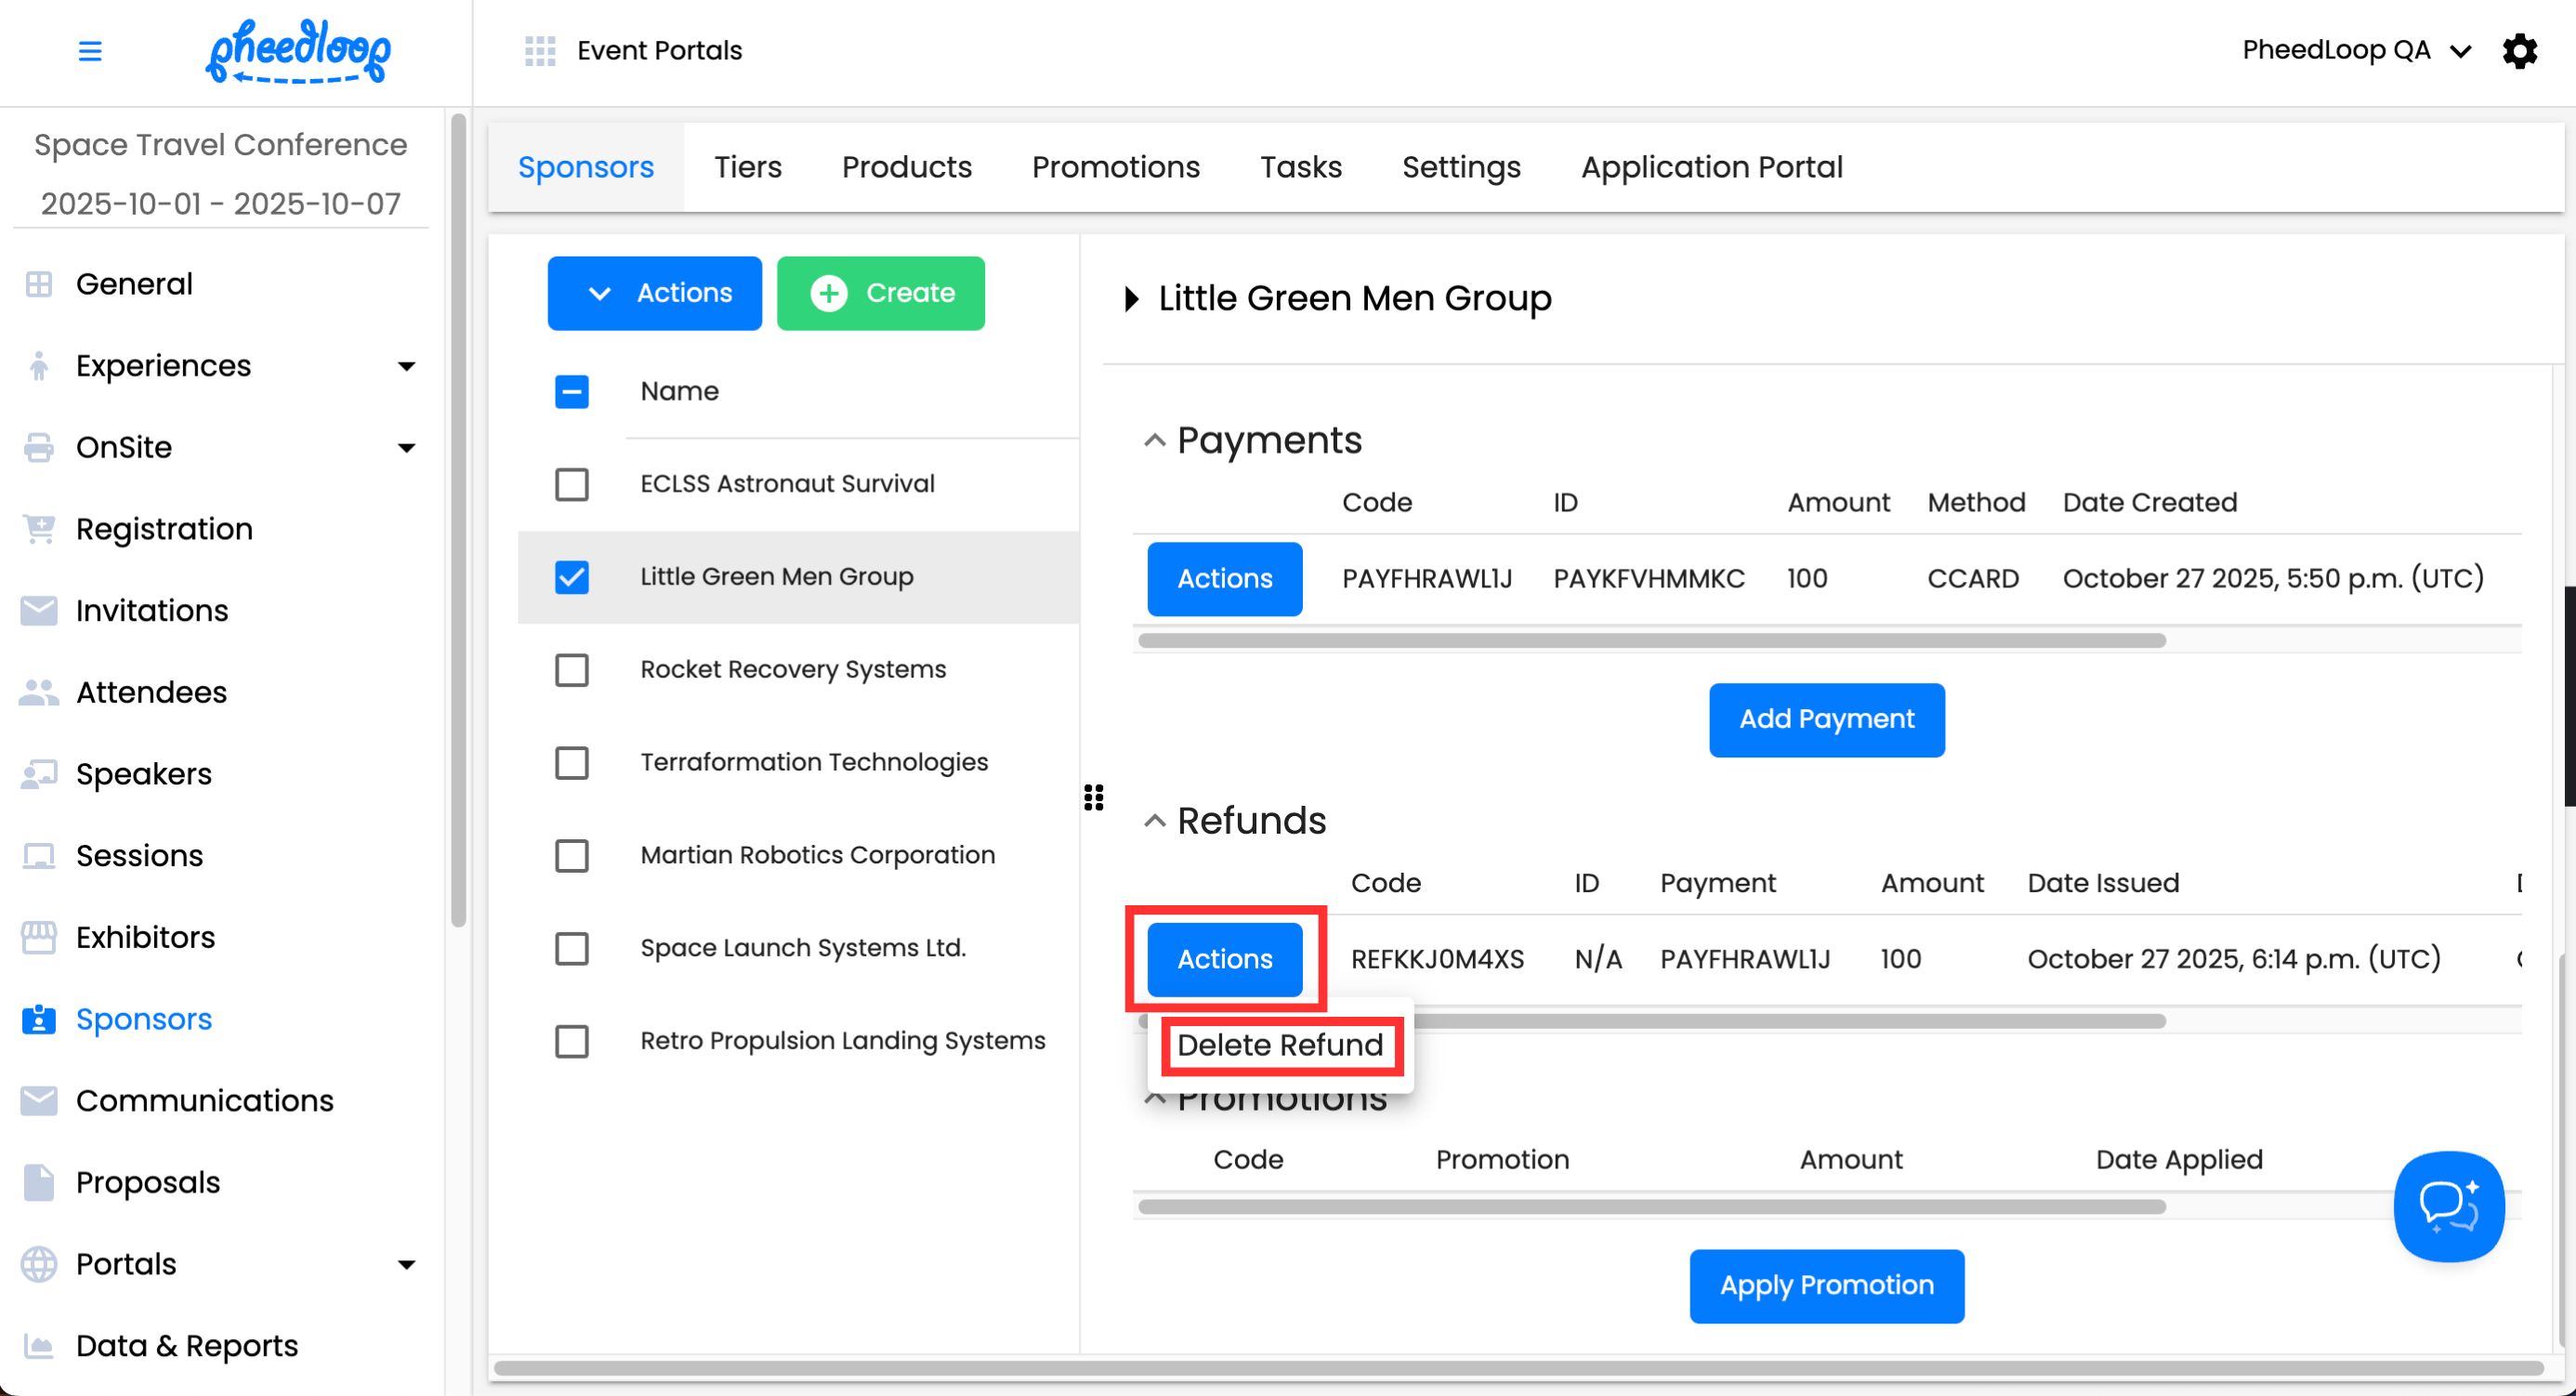Click the Payments table horizontal scrollbar

point(1650,640)
